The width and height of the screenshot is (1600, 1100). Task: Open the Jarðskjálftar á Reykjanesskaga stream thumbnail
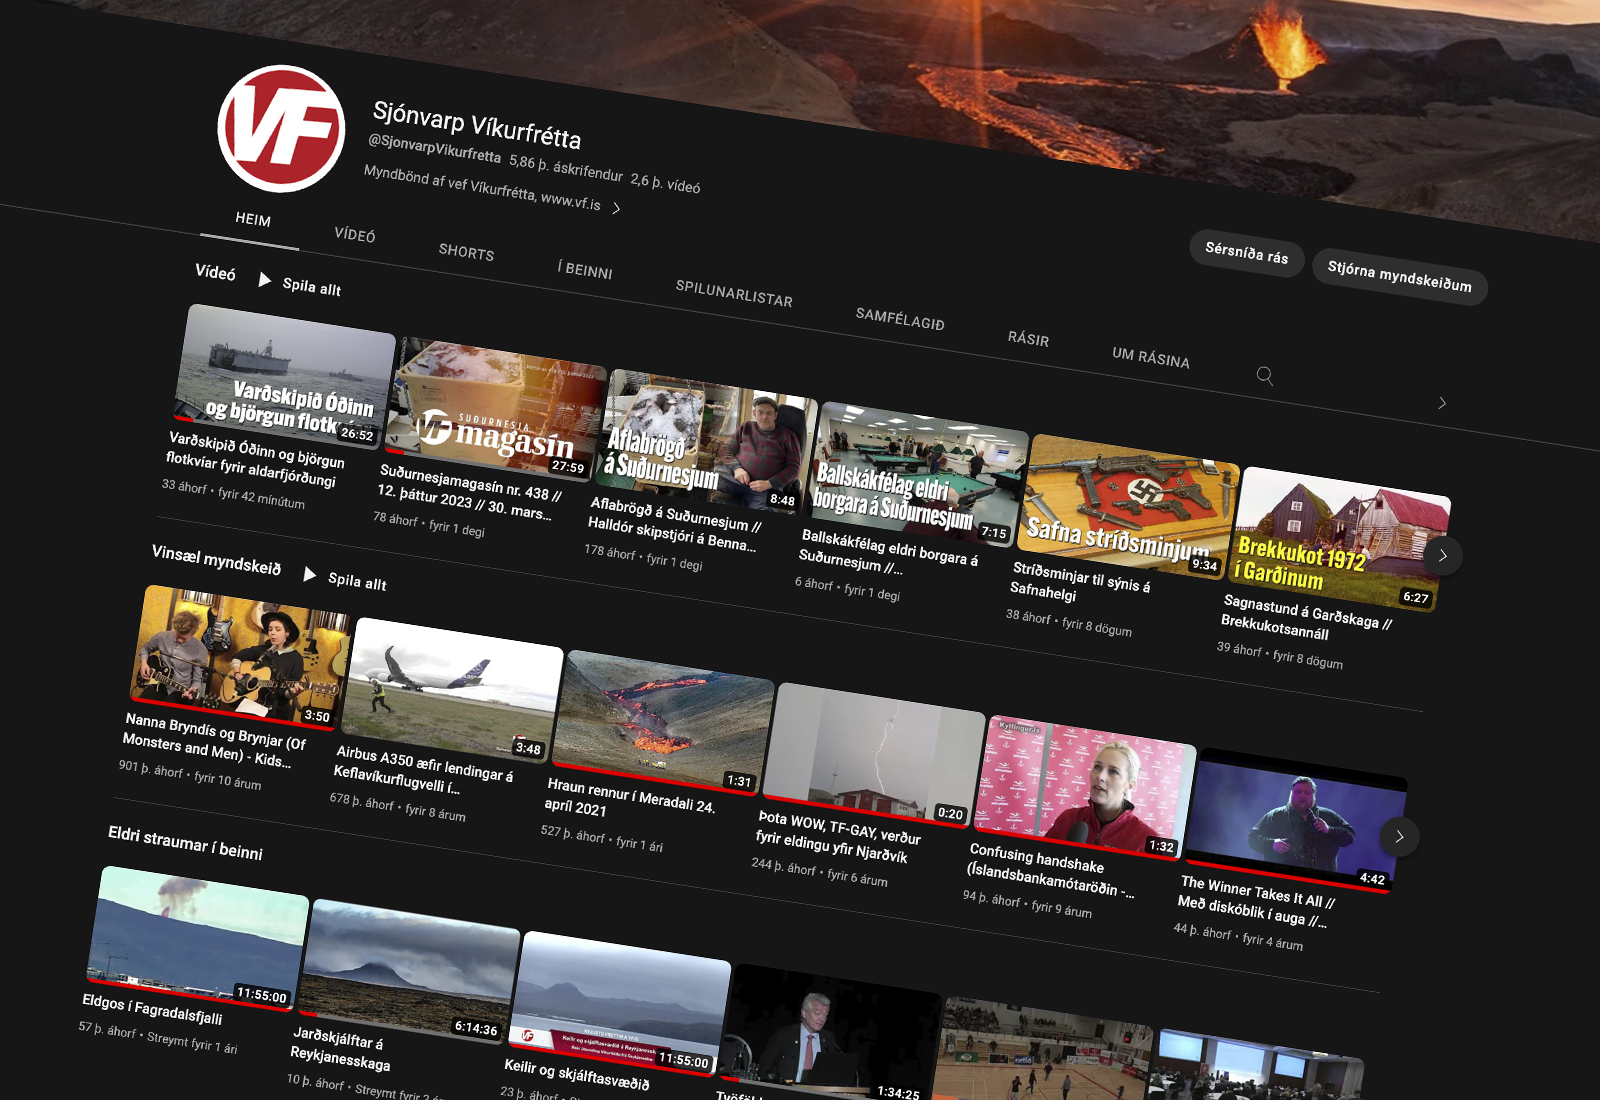coord(410,970)
